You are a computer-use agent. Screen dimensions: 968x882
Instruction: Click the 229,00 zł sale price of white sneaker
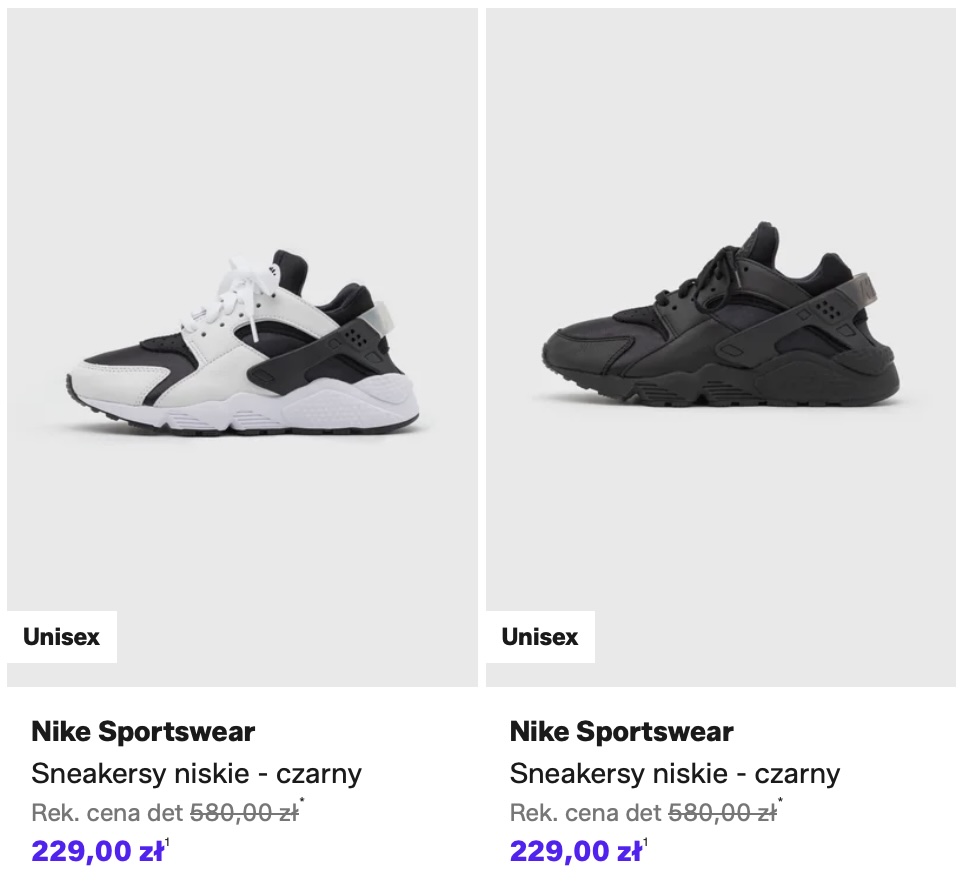coord(97,851)
